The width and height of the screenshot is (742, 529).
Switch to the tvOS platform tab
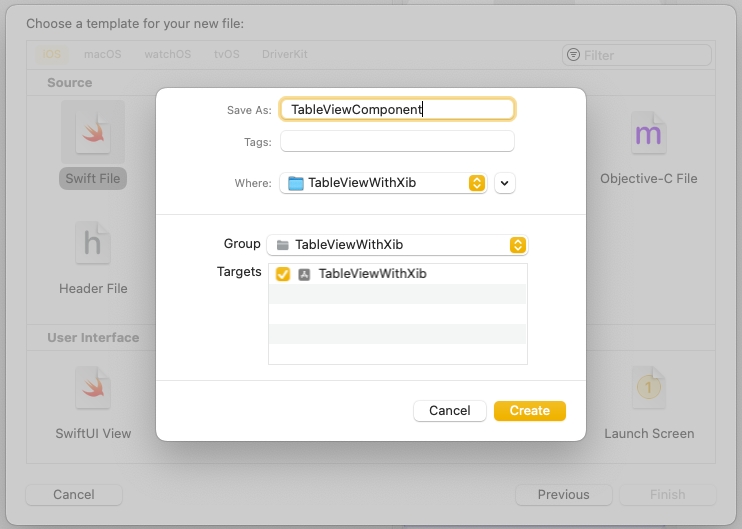[x=226, y=55]
